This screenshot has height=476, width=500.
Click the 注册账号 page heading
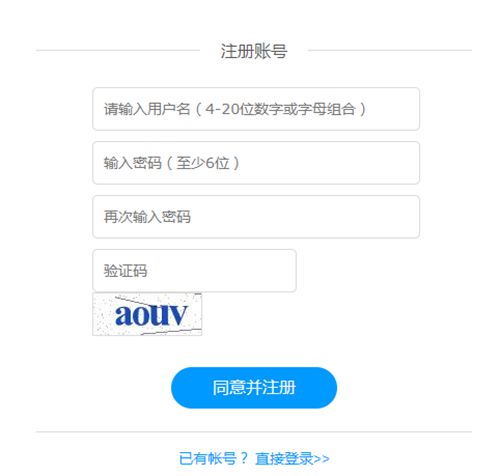[254, 51]
